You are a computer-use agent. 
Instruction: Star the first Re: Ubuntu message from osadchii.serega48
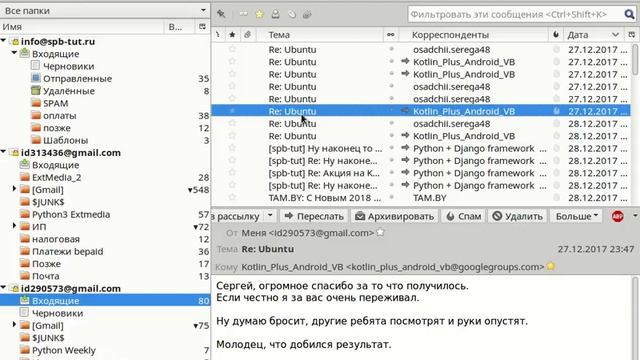coord(232,49)
